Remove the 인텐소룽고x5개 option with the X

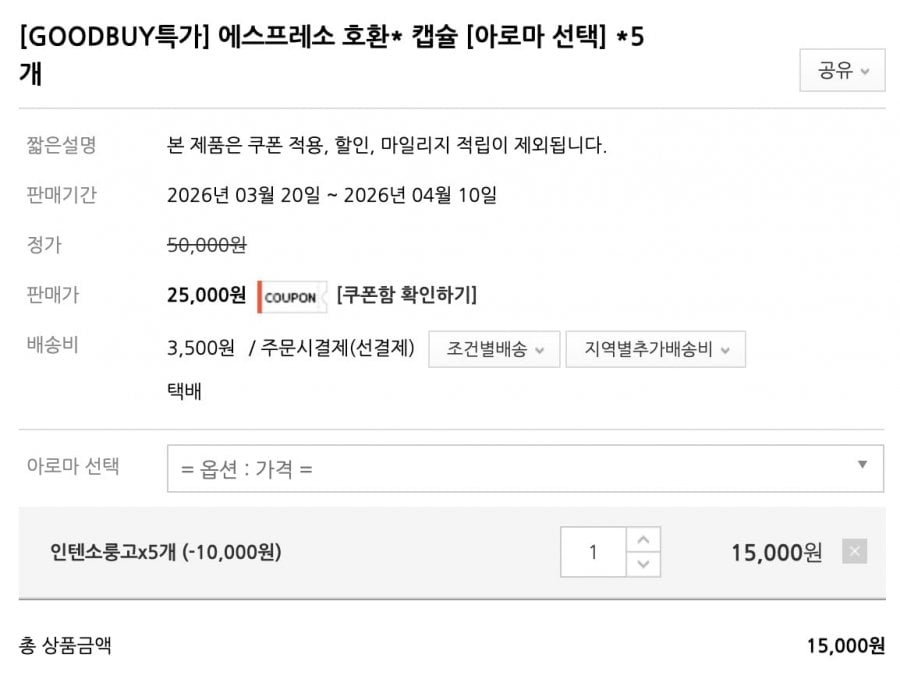point(854,552)
